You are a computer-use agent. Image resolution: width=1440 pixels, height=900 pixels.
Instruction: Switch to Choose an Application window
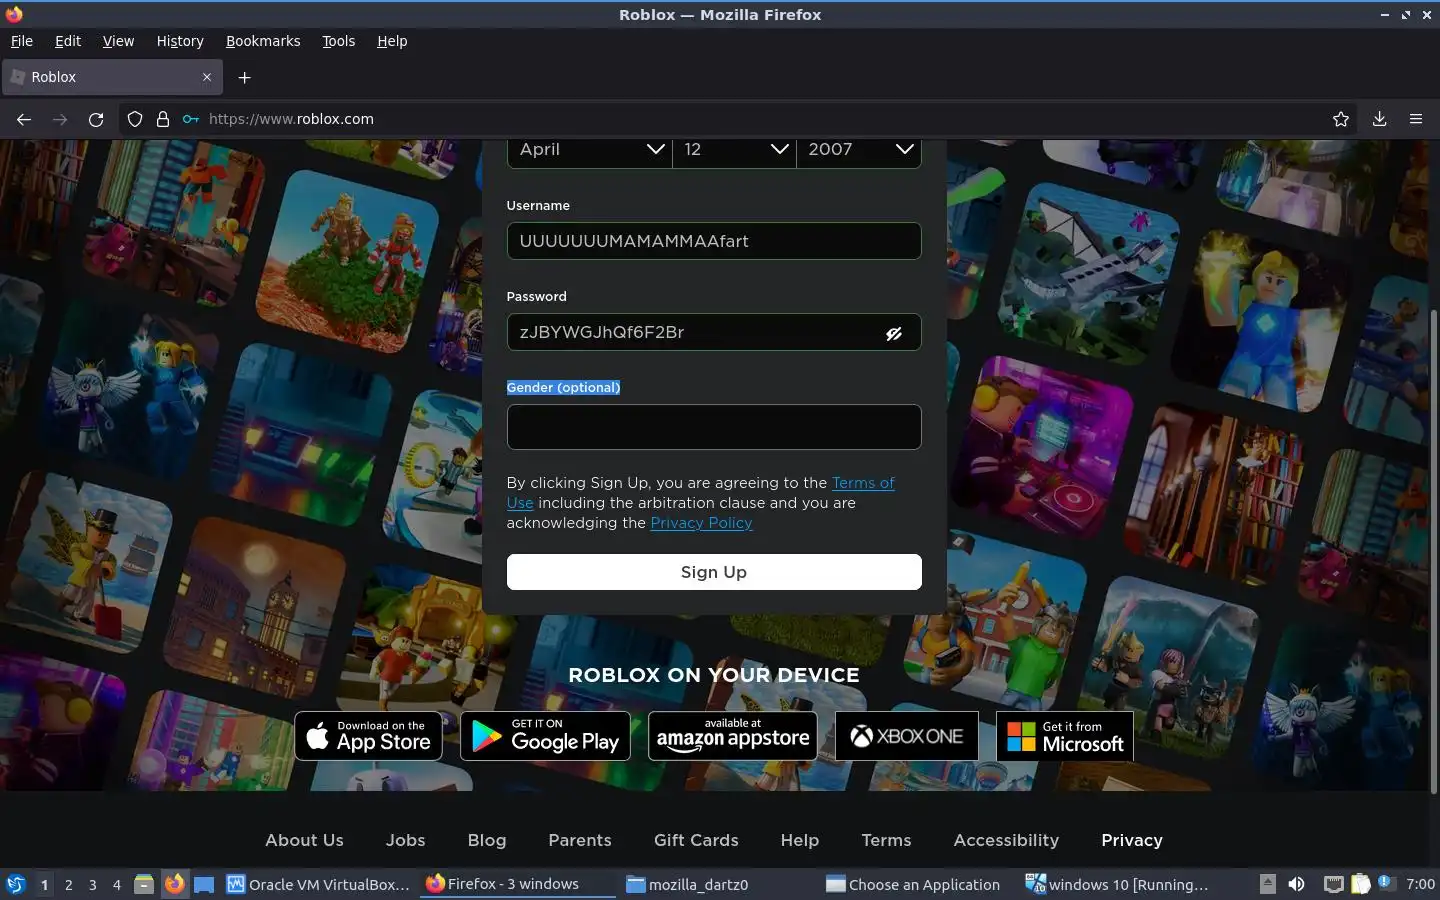pos(913,884)
